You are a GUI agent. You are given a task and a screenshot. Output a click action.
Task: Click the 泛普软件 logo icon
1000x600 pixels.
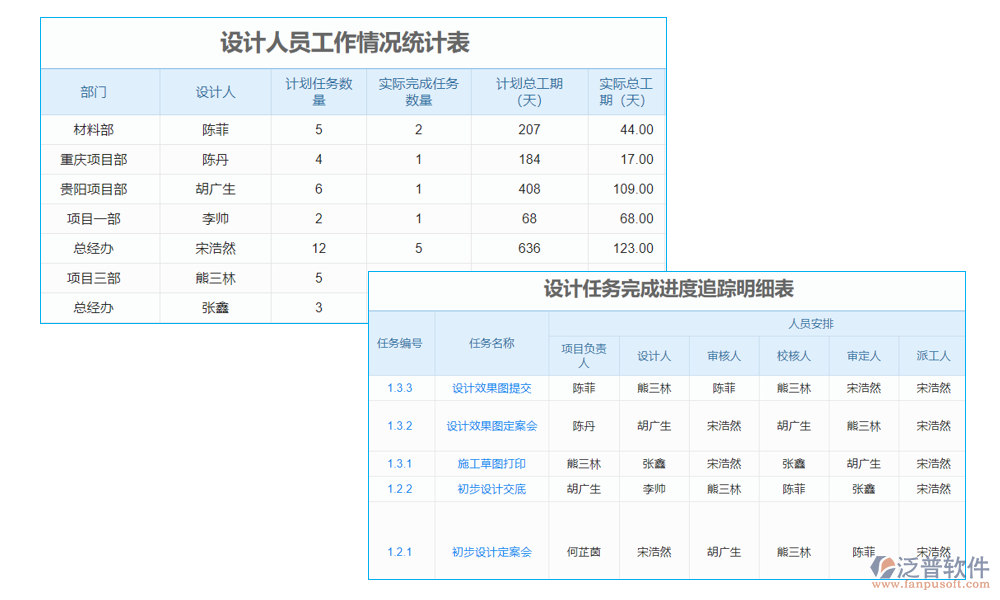click(884, 567)
